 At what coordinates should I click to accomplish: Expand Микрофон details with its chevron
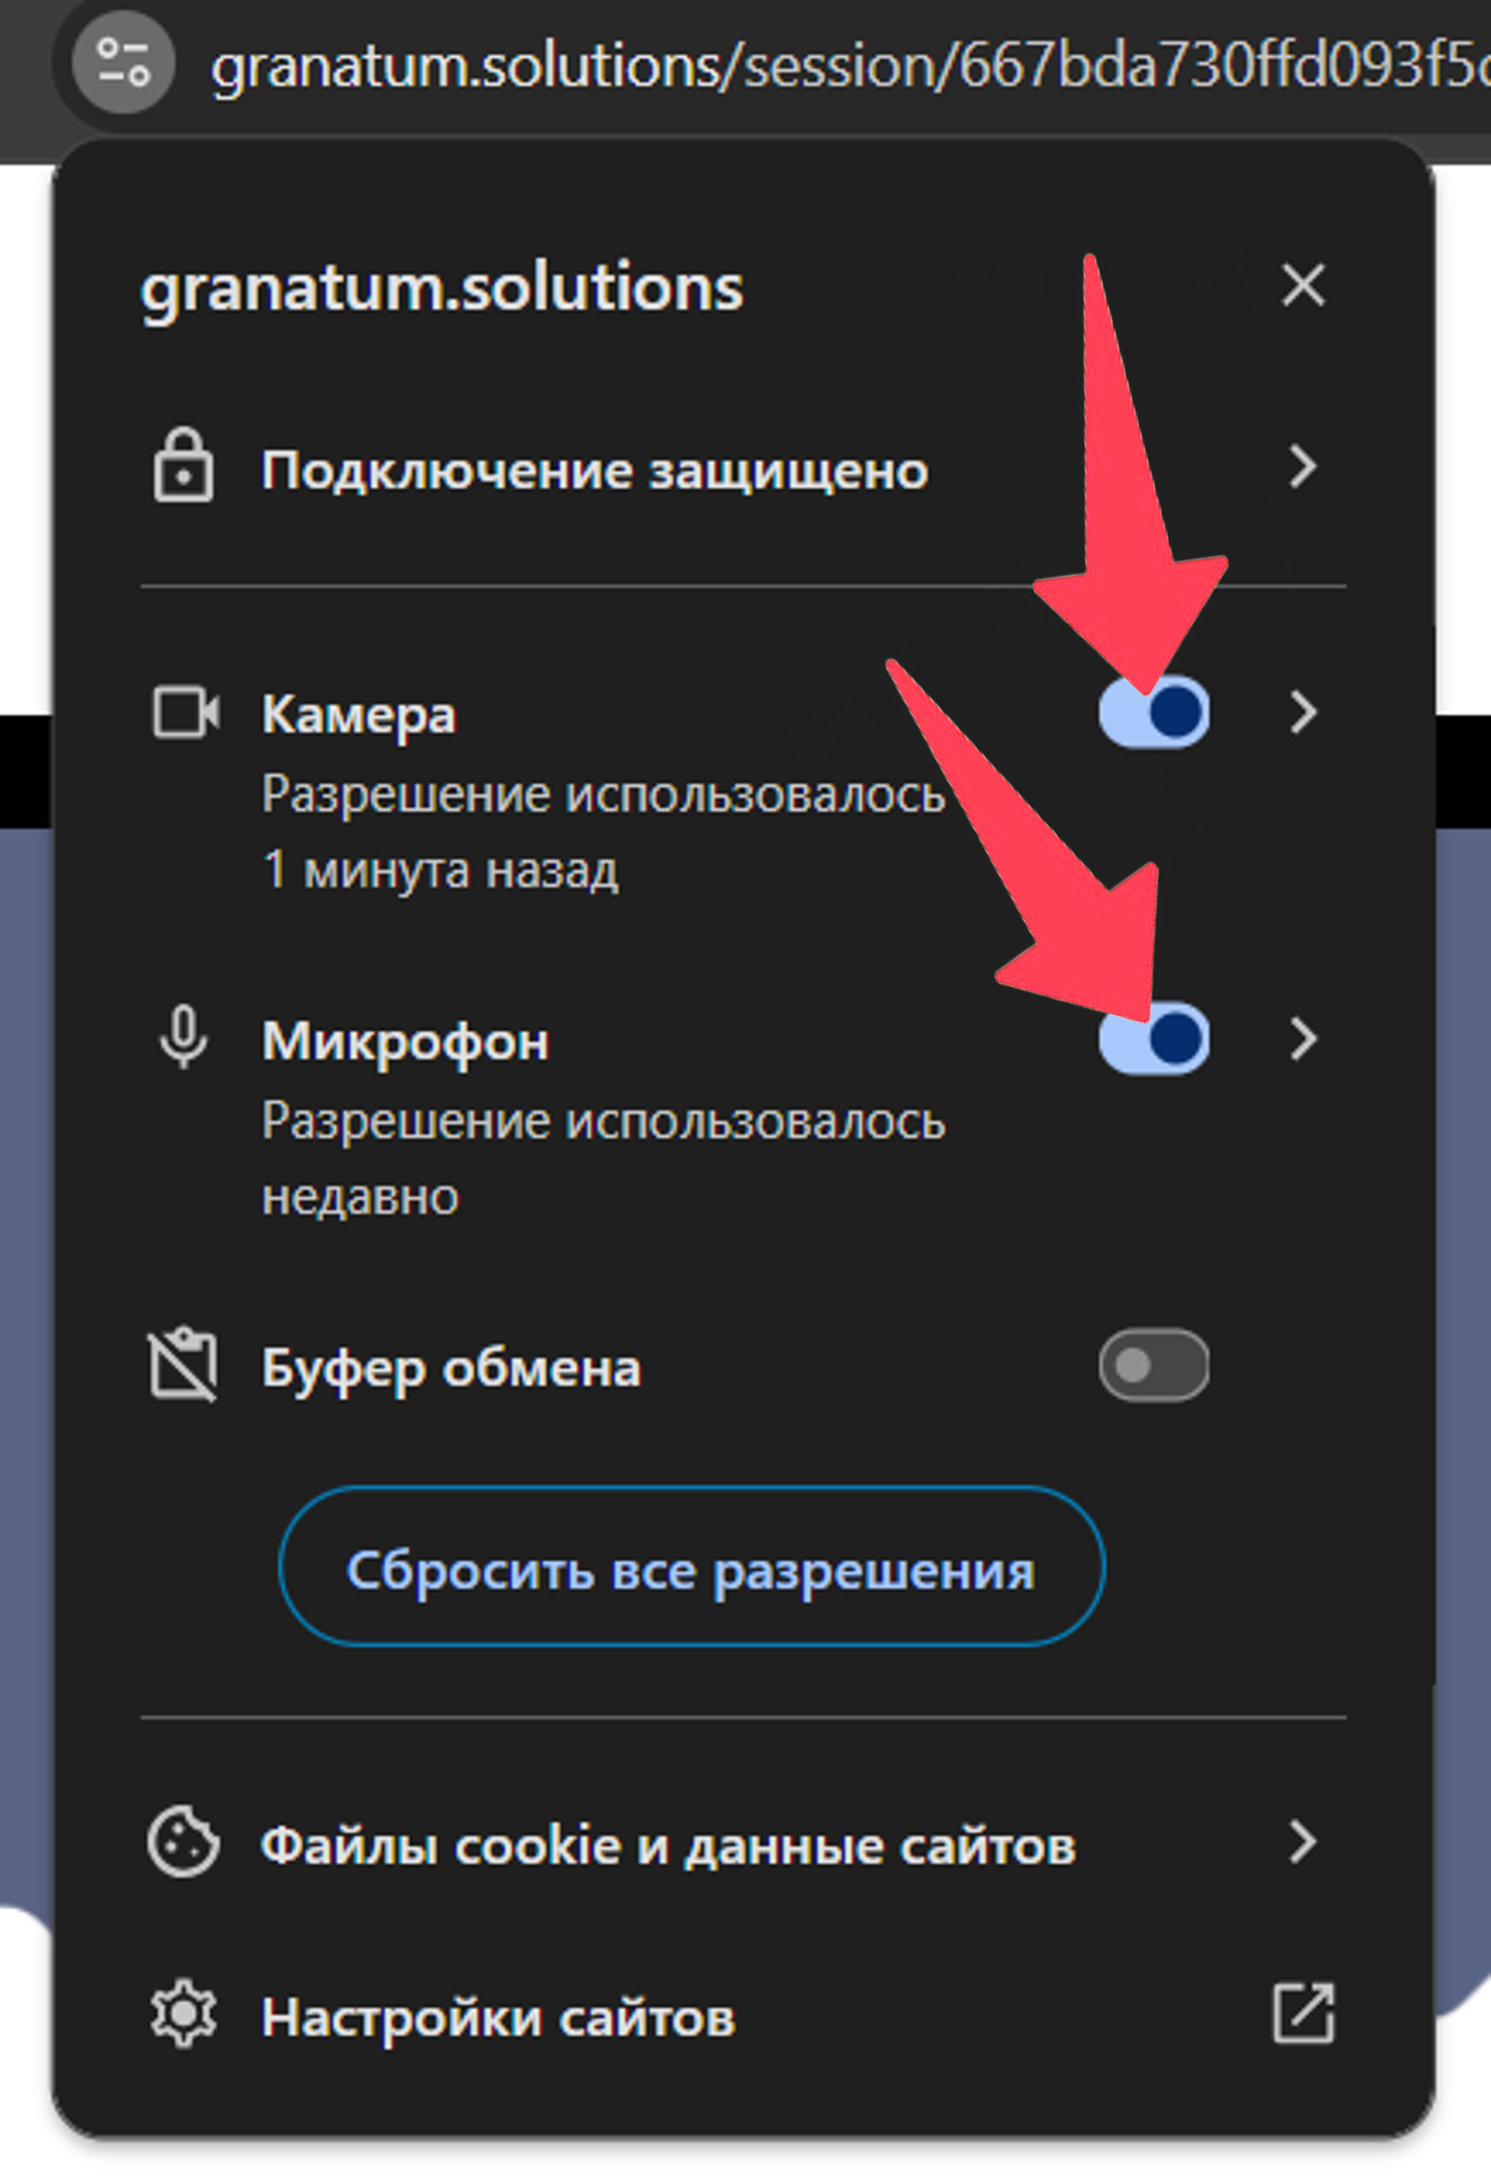click(x=1303, y=1039)
